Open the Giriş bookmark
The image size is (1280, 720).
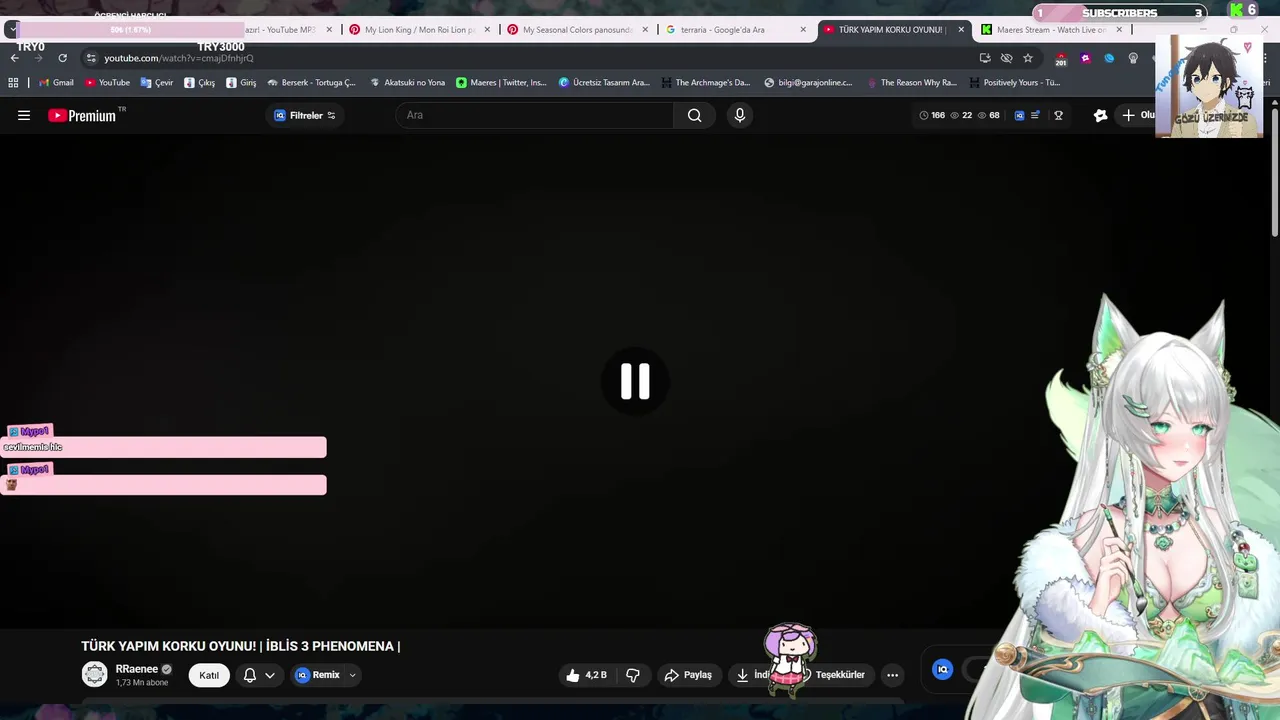241,83
